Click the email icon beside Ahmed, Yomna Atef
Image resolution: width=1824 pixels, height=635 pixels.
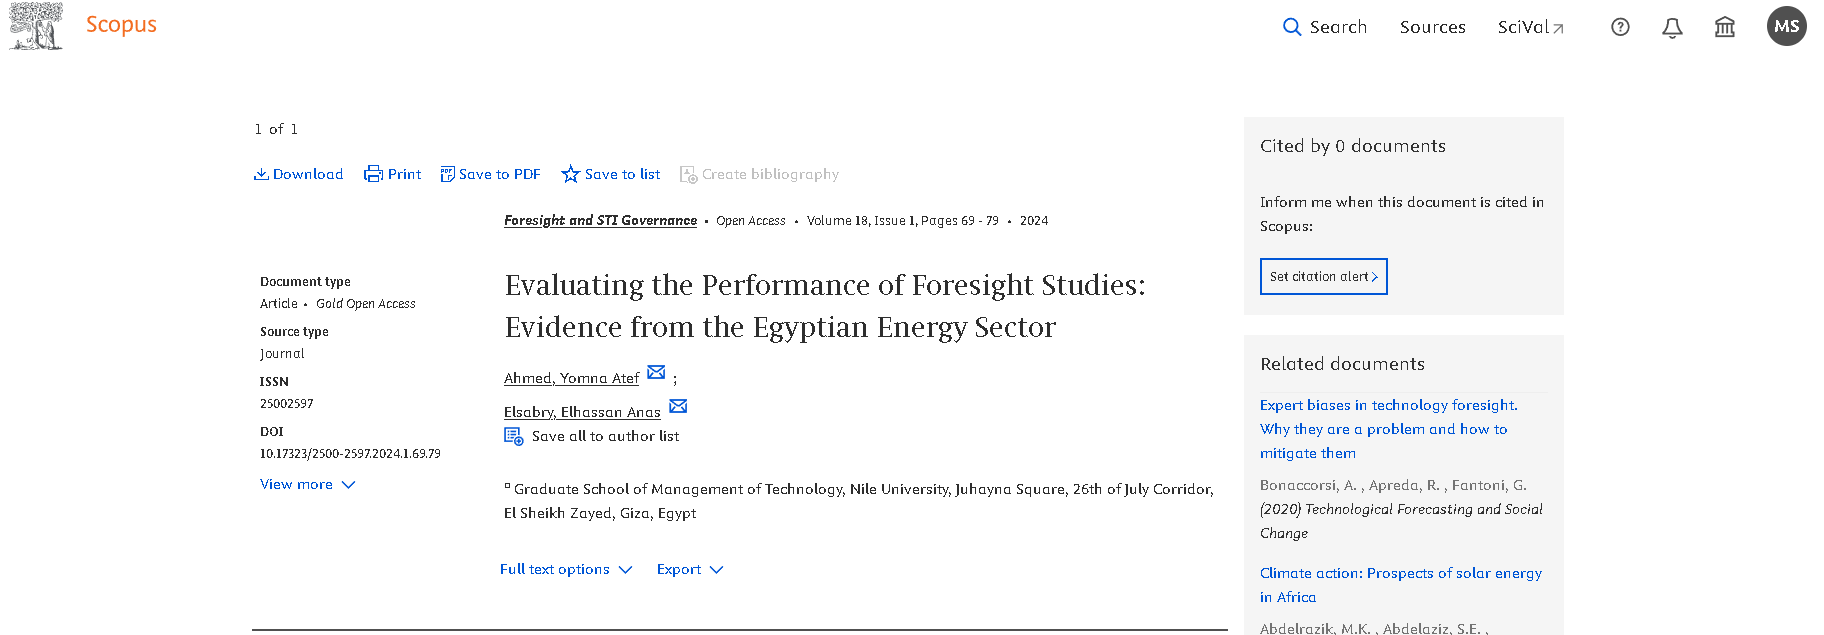click(x=656, y=372)
